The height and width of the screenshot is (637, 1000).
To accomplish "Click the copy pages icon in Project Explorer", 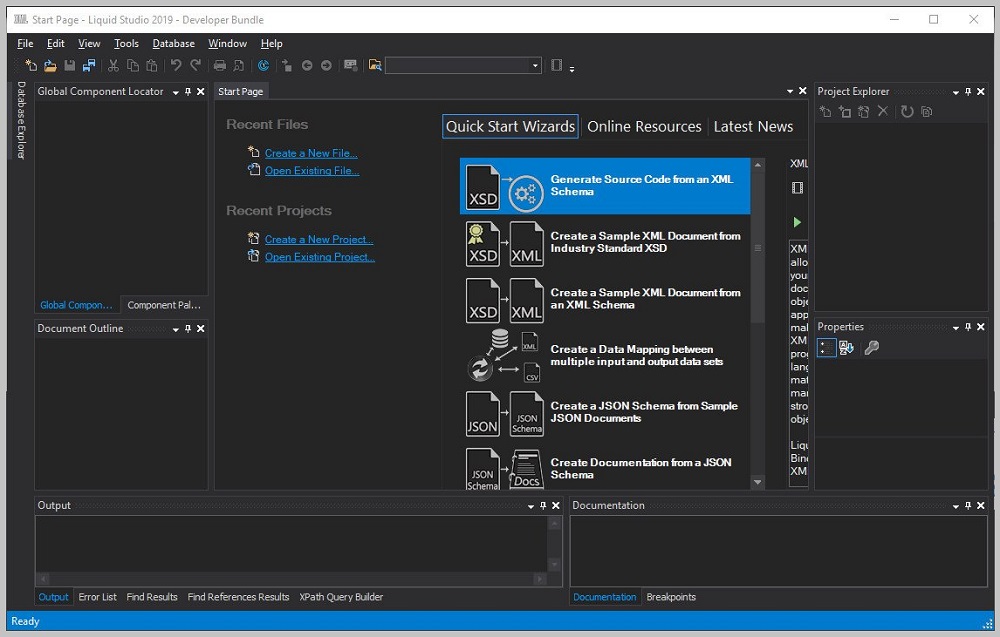I will (x=927, y=112).
